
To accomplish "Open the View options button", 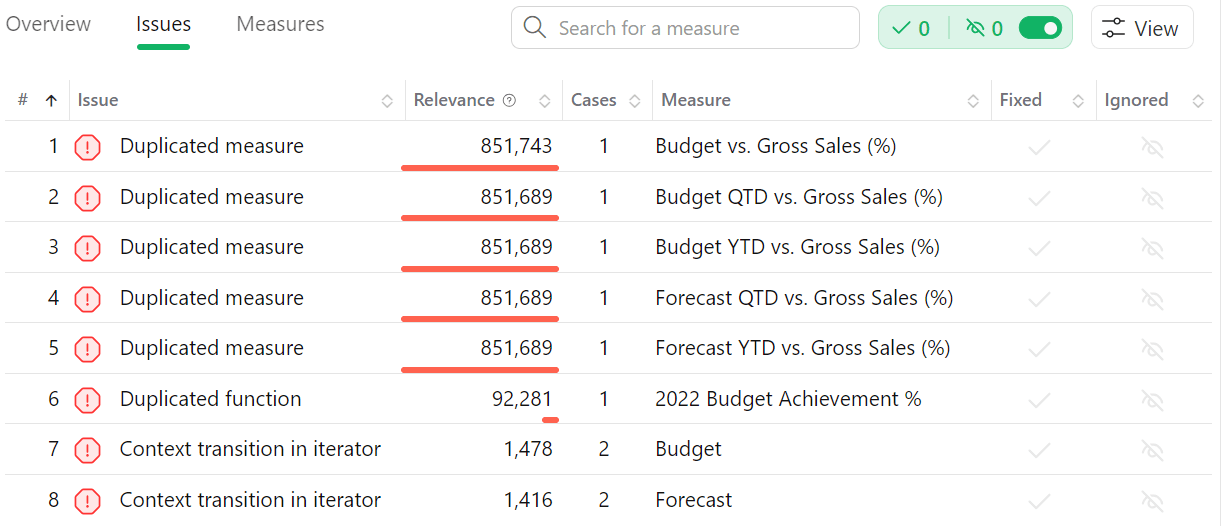I will pyautogui.click(x=1141, y=29).
